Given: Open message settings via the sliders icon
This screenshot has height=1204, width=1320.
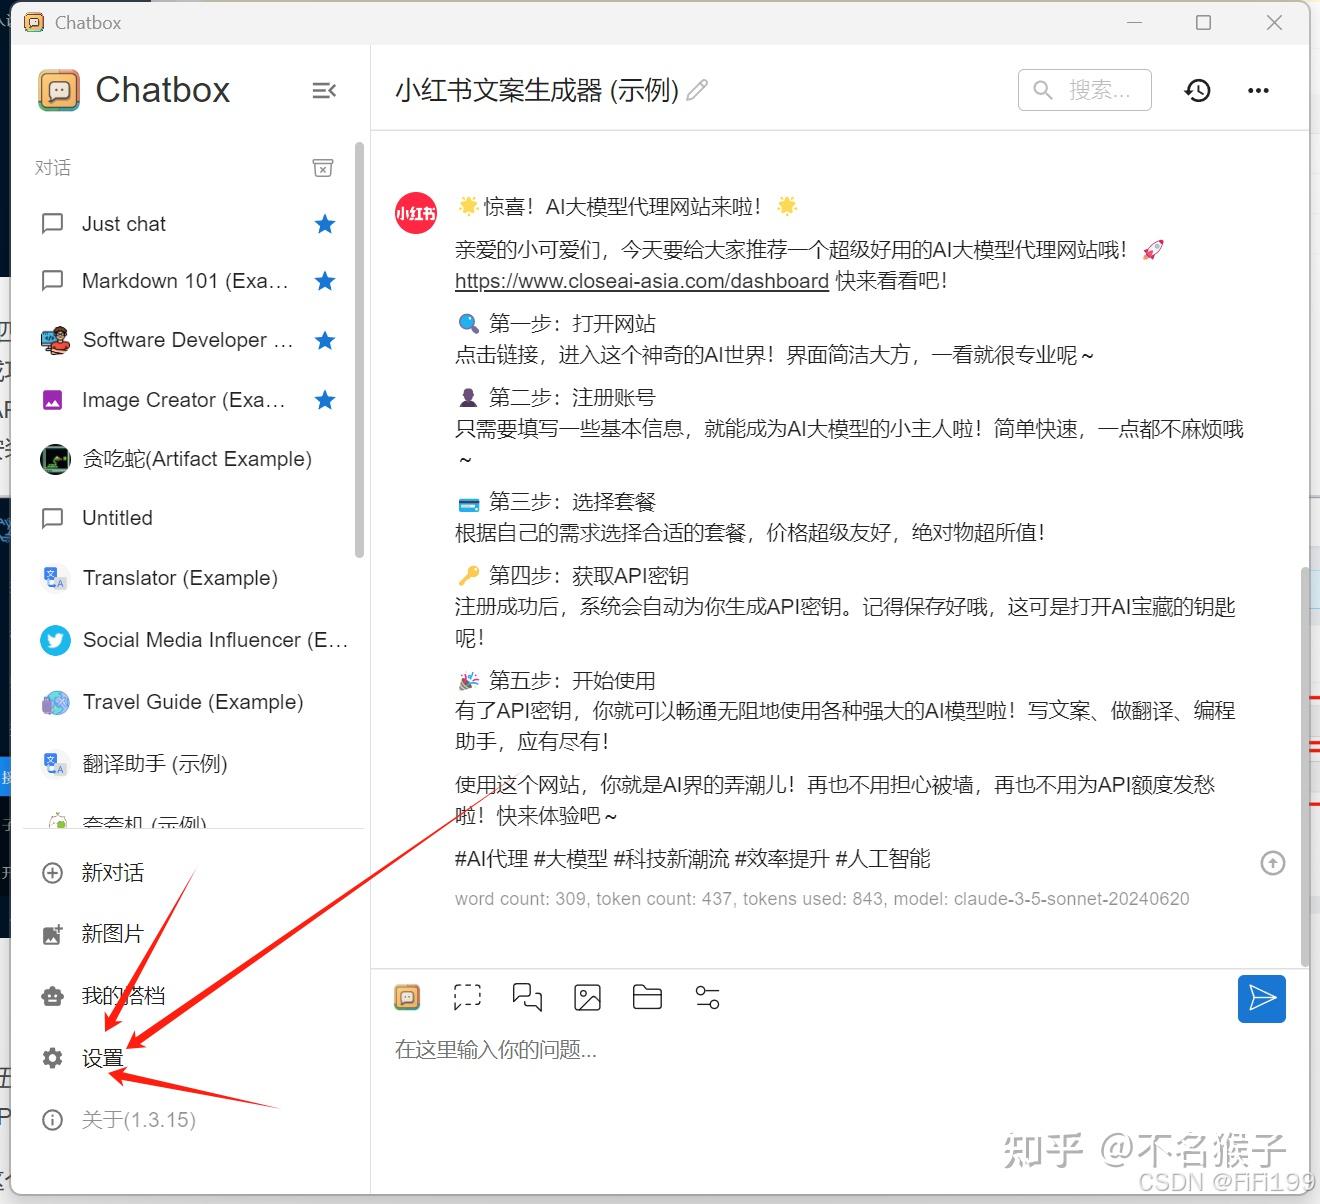Looking at the screenshot, I should tap(707, 997).
